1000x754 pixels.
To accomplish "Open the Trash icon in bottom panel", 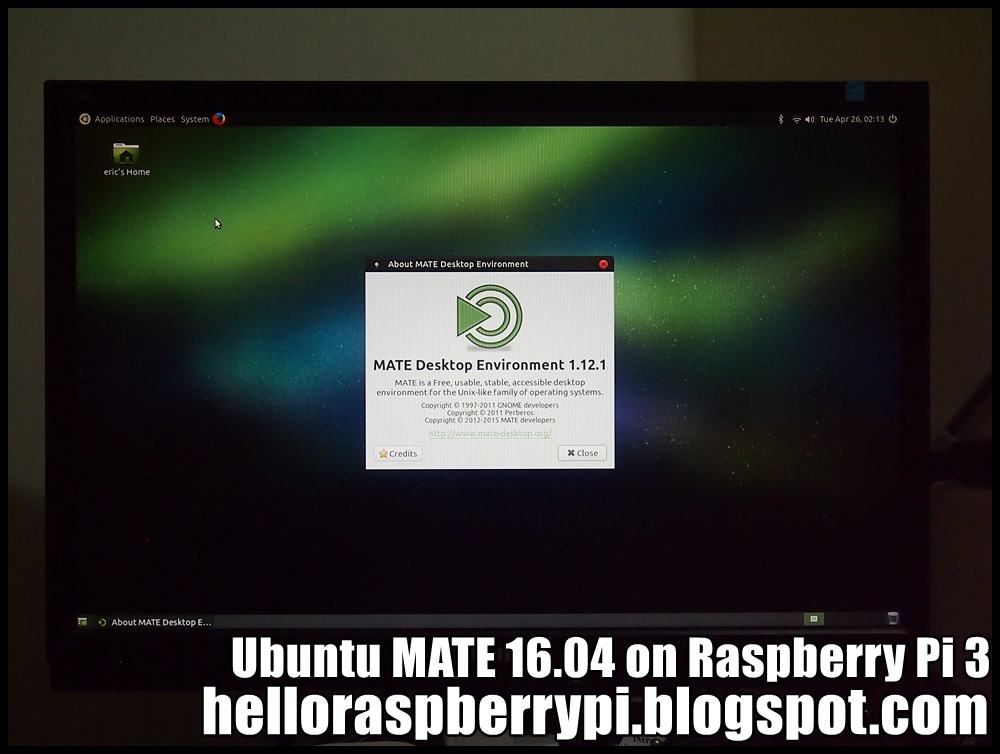I will pos(893,618).
